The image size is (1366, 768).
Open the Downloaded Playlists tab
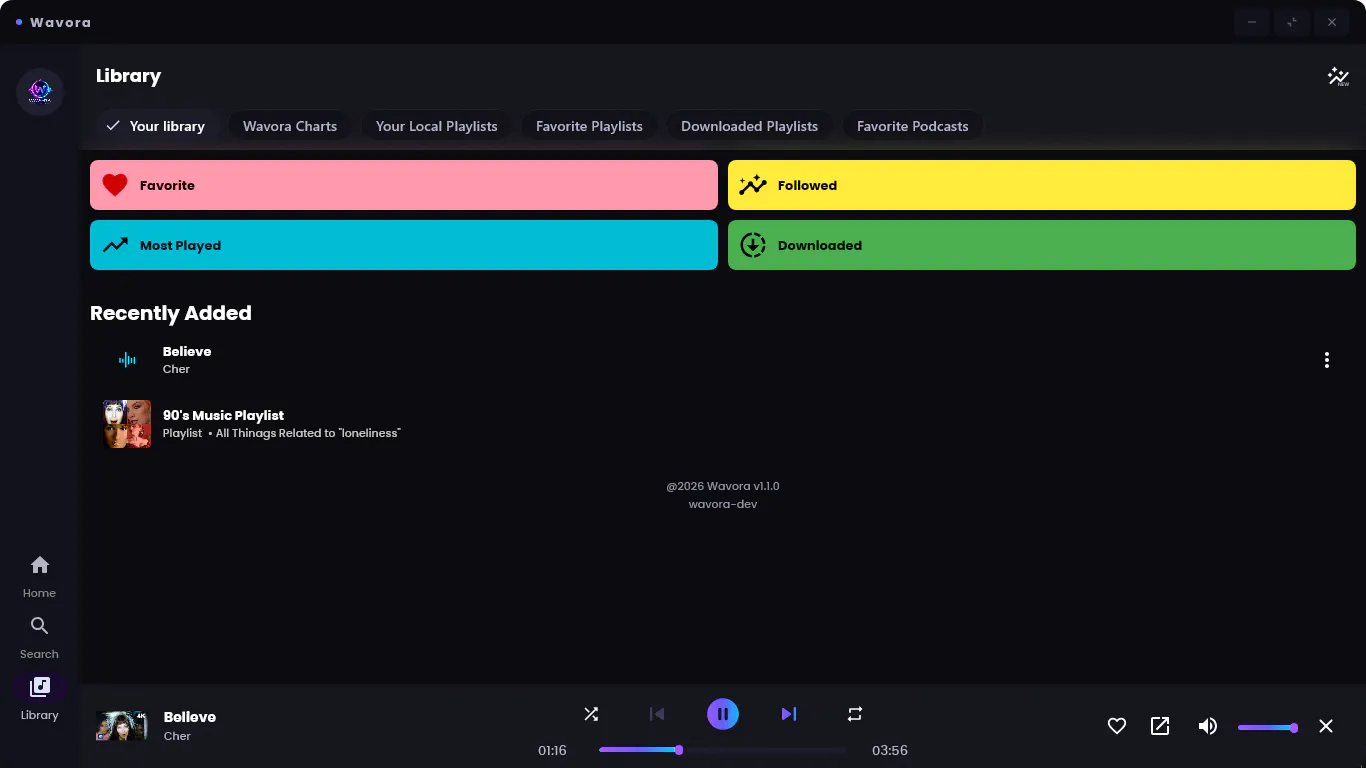point(749,126)
